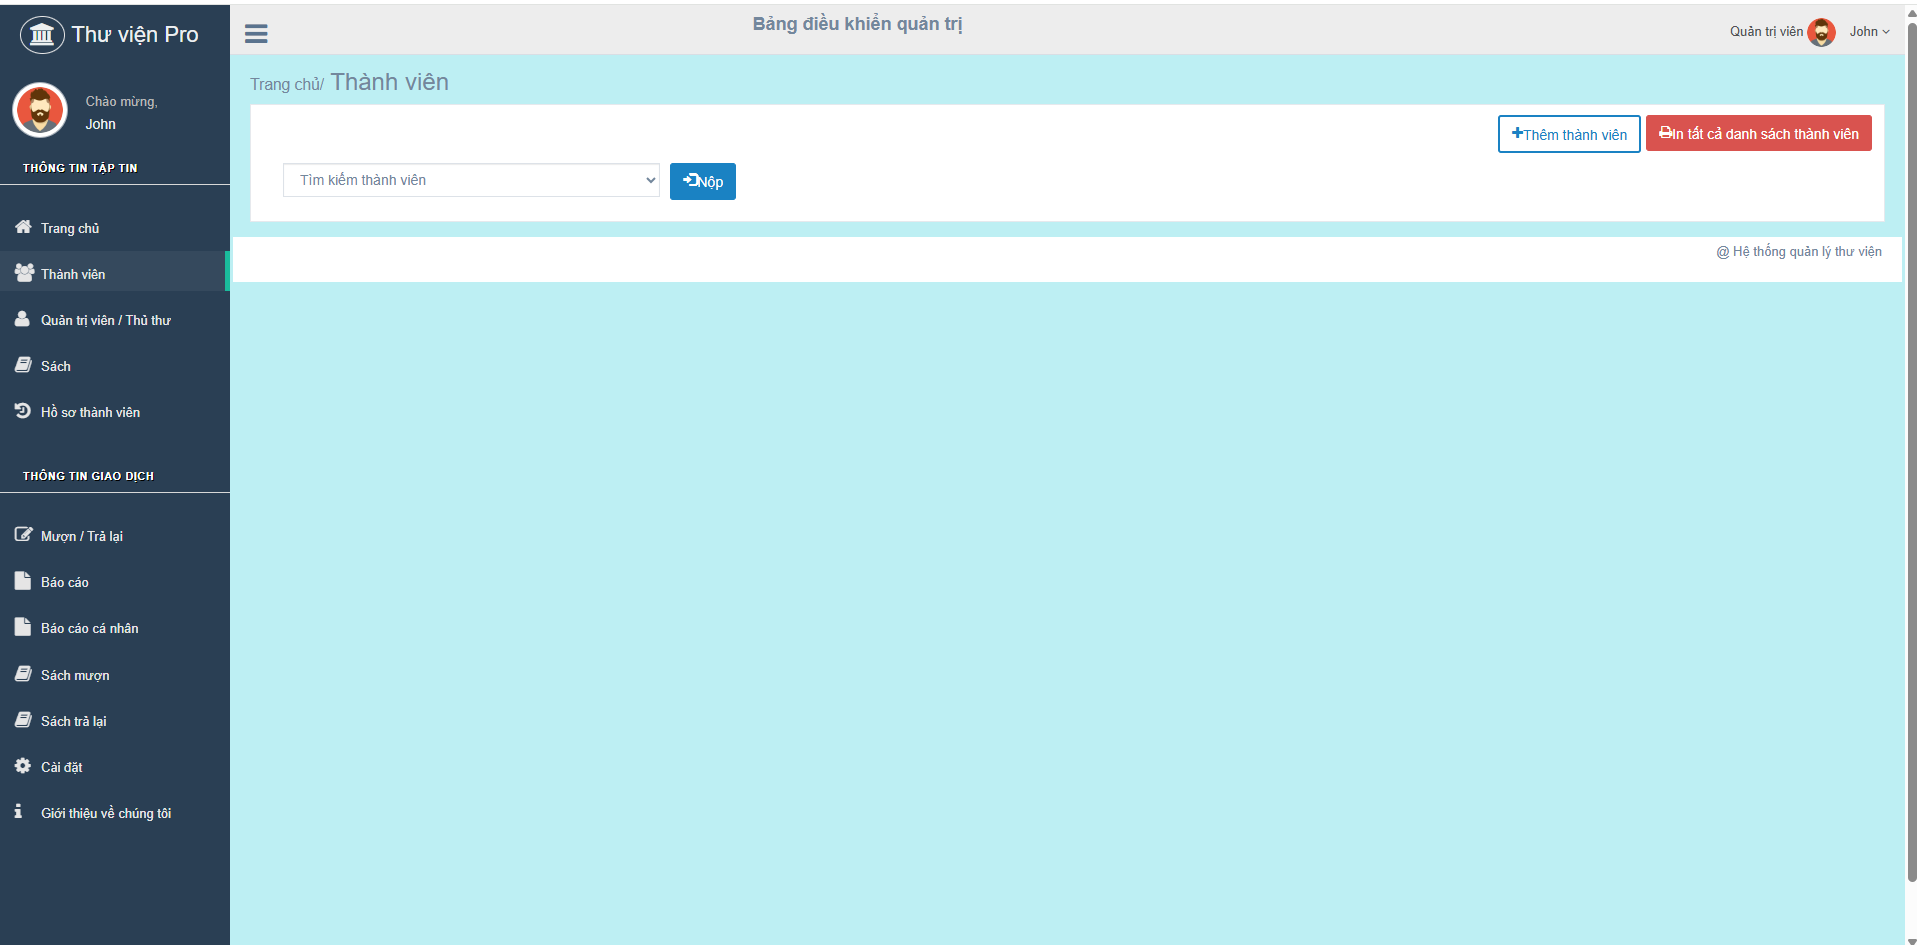This screenshot has height=945, width=1917.
Task: Click the home icon beside Trang chủ
Action: pyautogui.click(x=23, y=227)
